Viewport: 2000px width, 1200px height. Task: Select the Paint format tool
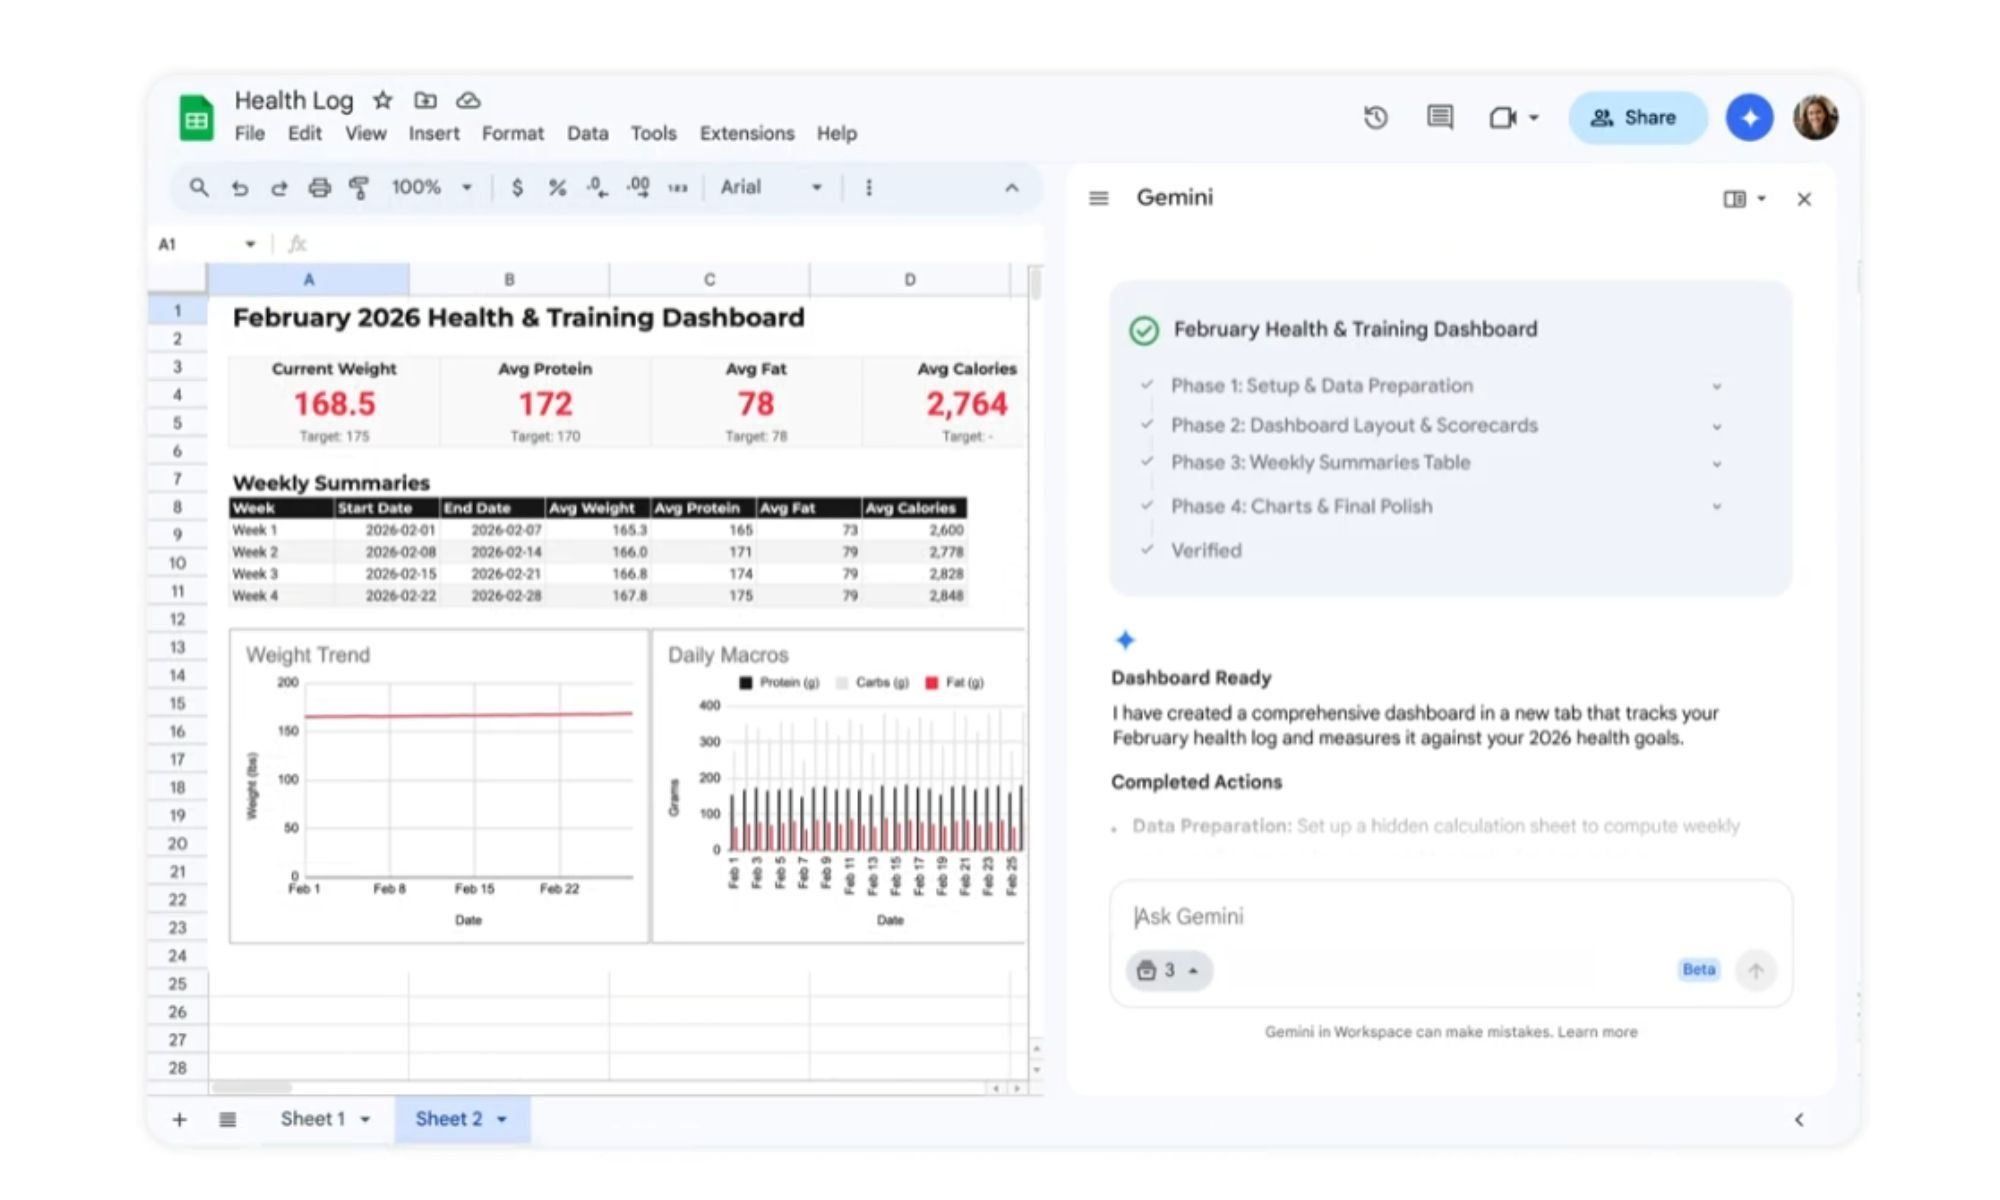(x=357, y=187)
